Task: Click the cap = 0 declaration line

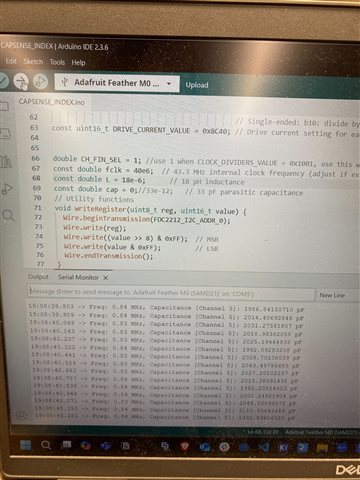Action: click(113, 189)
